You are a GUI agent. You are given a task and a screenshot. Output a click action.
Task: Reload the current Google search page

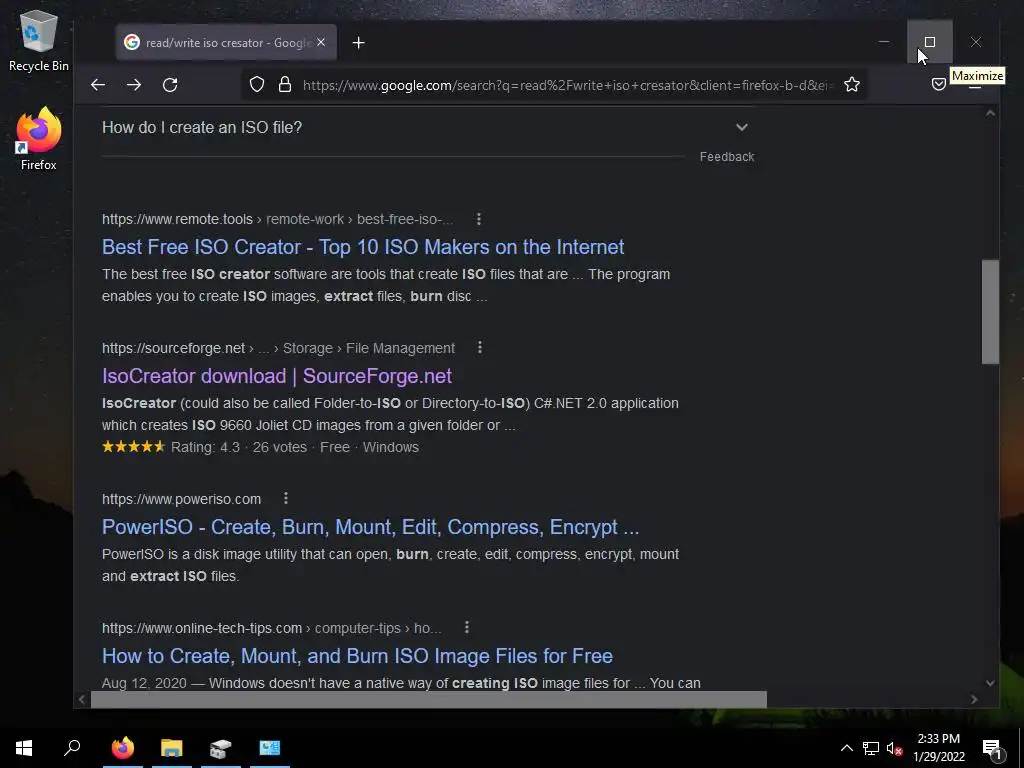click(x=170, y=85)
